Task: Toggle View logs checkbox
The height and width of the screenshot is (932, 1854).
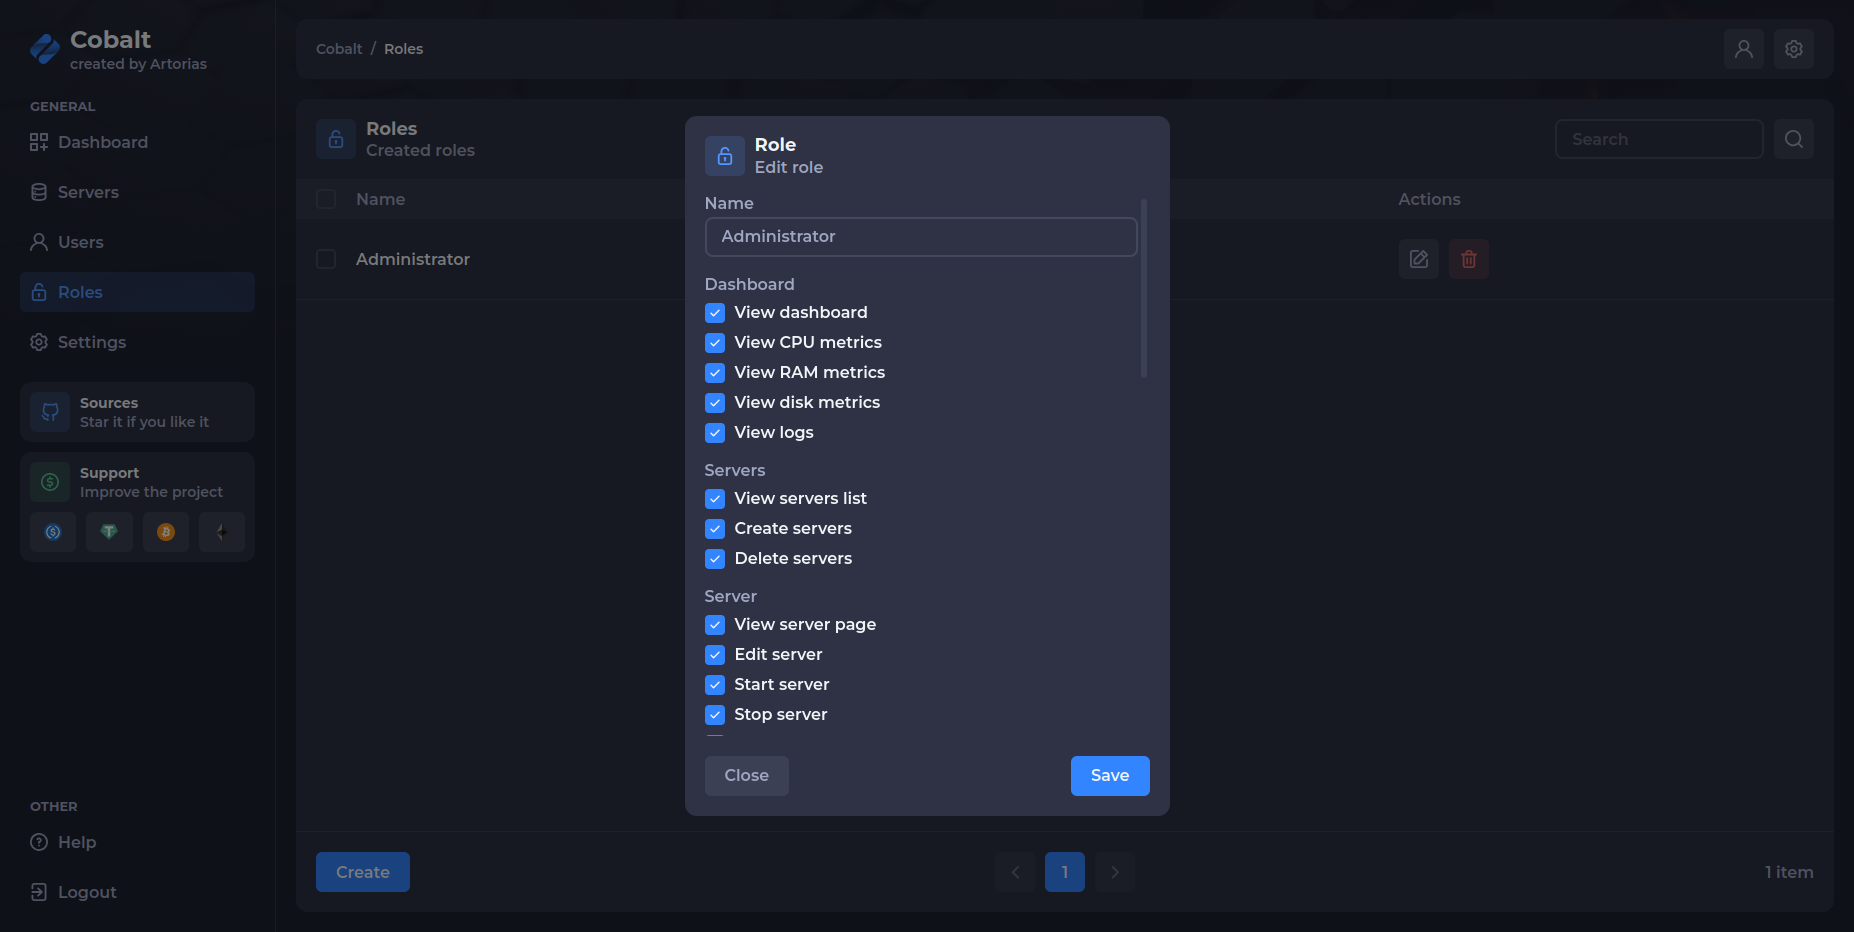Action: click(x=715, y=433)
